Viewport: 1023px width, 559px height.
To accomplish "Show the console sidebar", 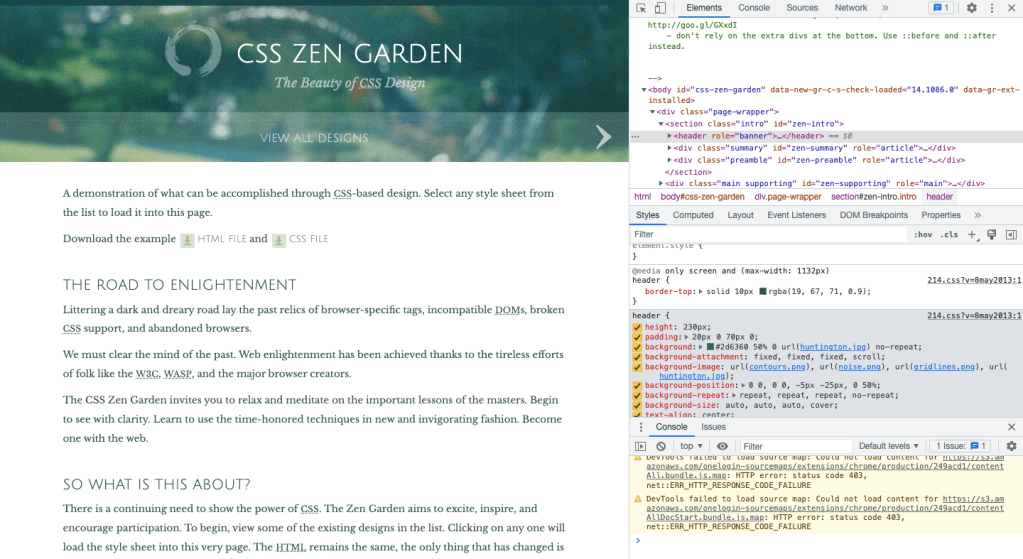I will [x=641, y=446].
